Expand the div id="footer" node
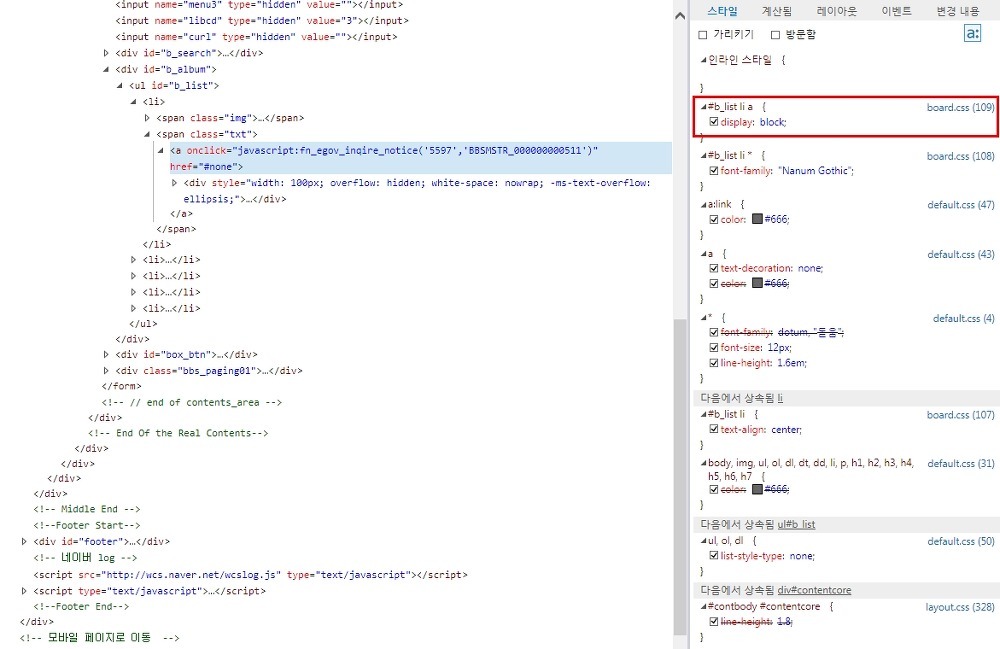The width and height of the screenshot is (1000, 649). pyautogui.click(x=24, y=541)
